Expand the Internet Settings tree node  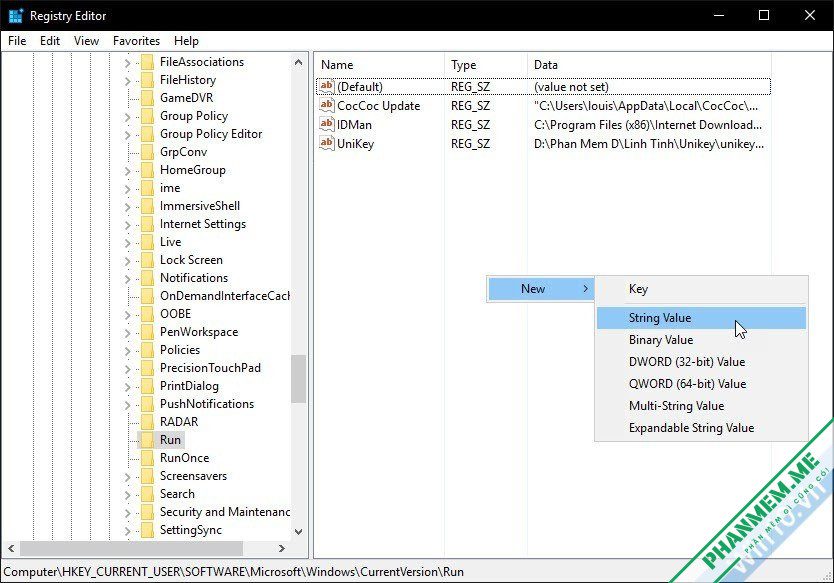point(127,225)
